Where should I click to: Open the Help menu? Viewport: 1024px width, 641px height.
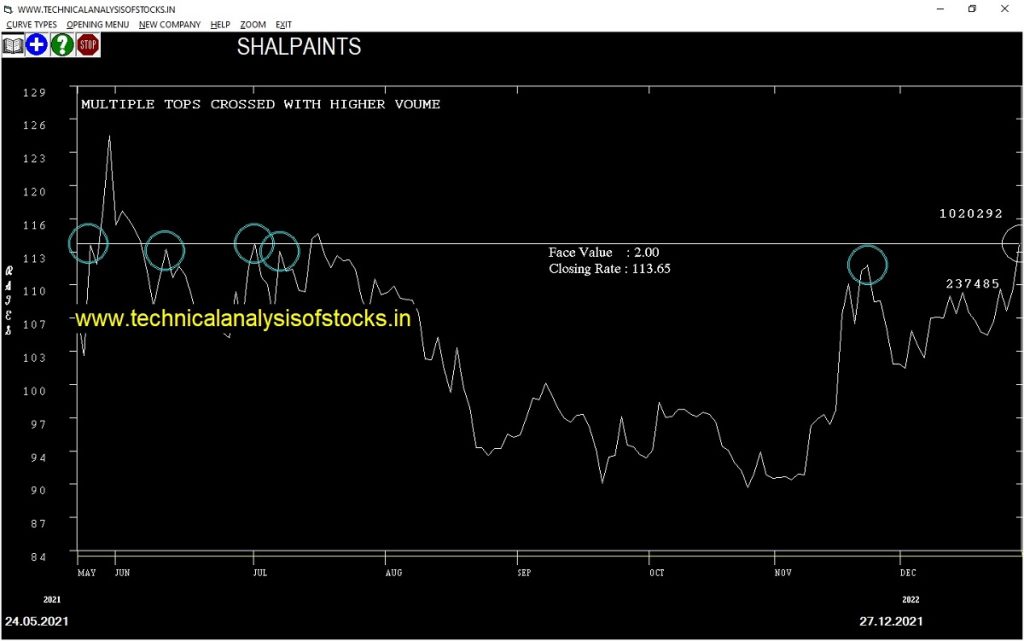[x=221, y=24]
